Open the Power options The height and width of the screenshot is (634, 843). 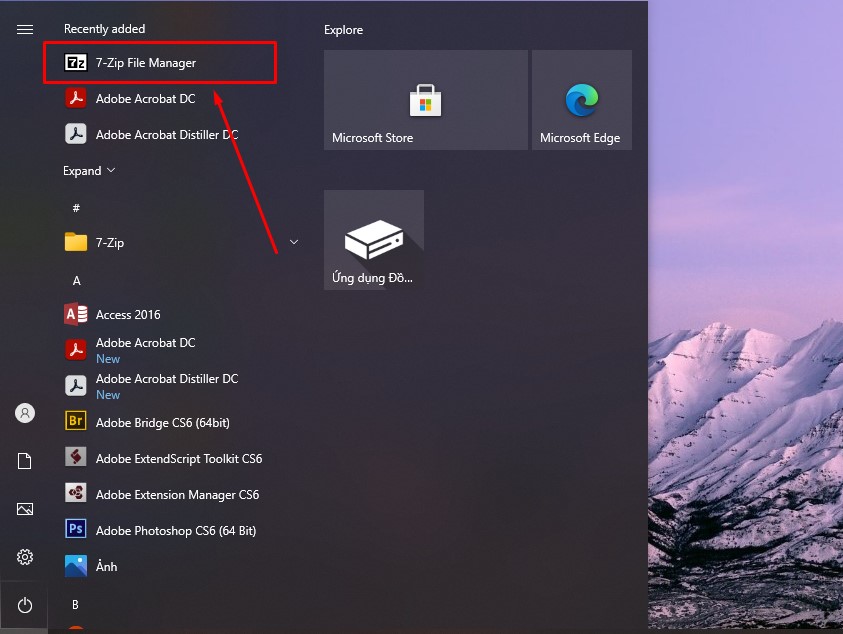pos(24,605)
